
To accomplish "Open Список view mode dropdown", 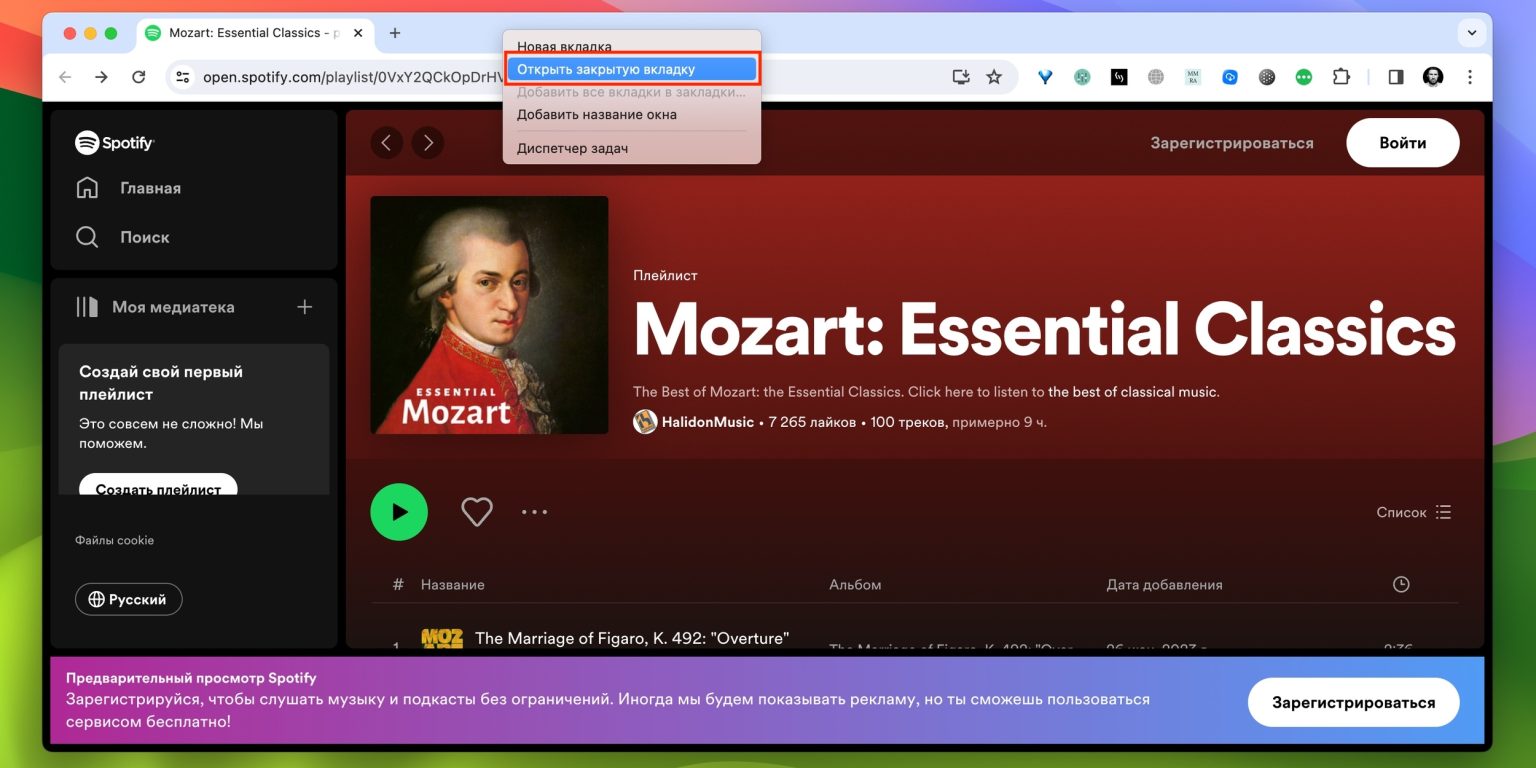I will click(x=1413, y=512).
